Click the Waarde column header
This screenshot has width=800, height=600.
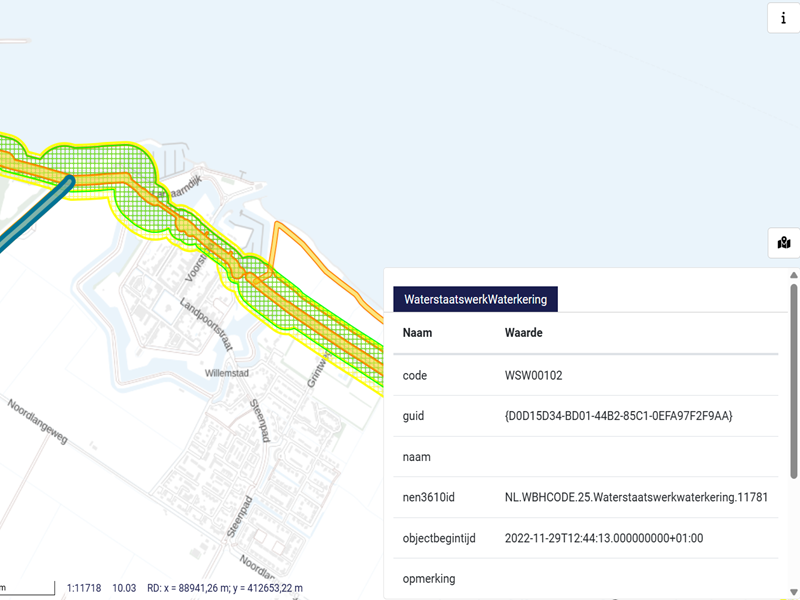click(x=524, y=332)
